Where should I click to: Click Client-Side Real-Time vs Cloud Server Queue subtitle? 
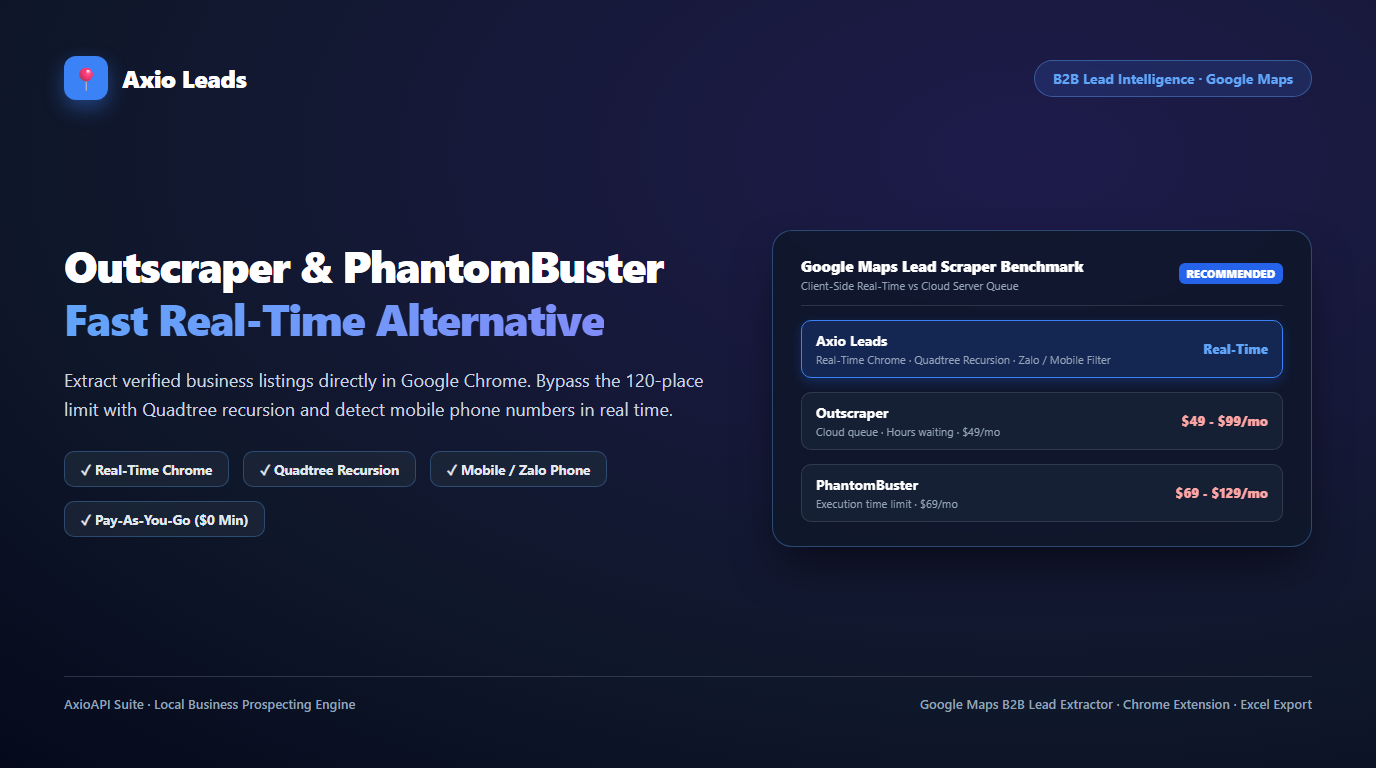pos(909,287)
